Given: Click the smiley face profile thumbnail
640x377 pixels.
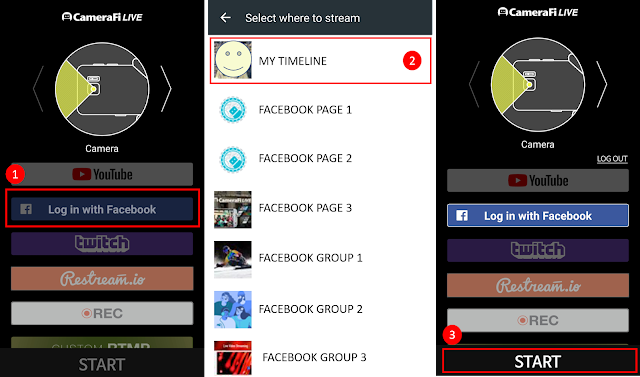Looking at the screenshot, I should coord(233,60).
